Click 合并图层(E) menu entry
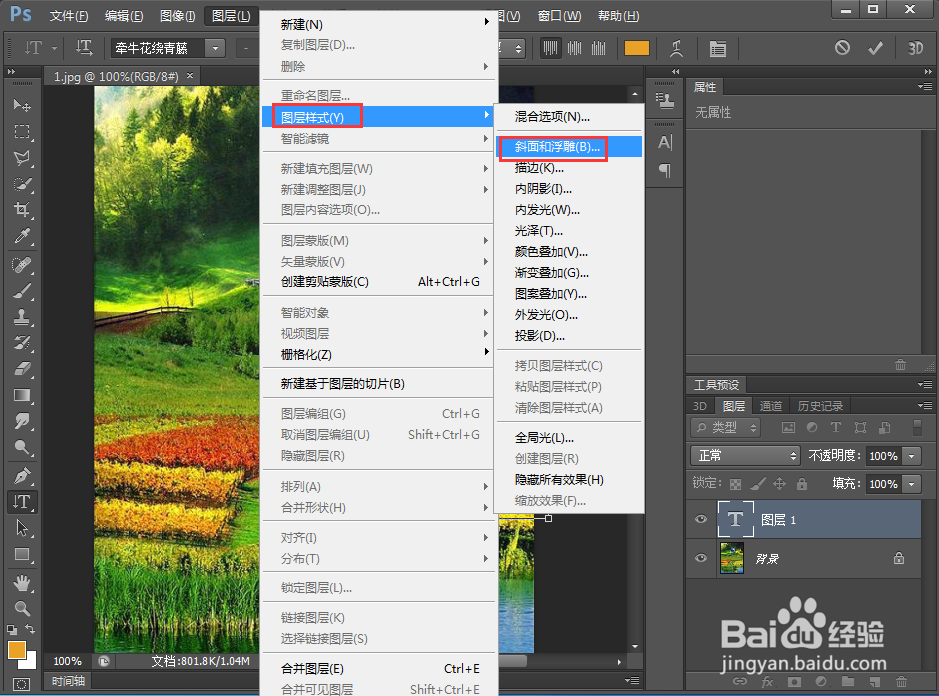Viewport: 939px width, 696px height. tap(380, 668)
